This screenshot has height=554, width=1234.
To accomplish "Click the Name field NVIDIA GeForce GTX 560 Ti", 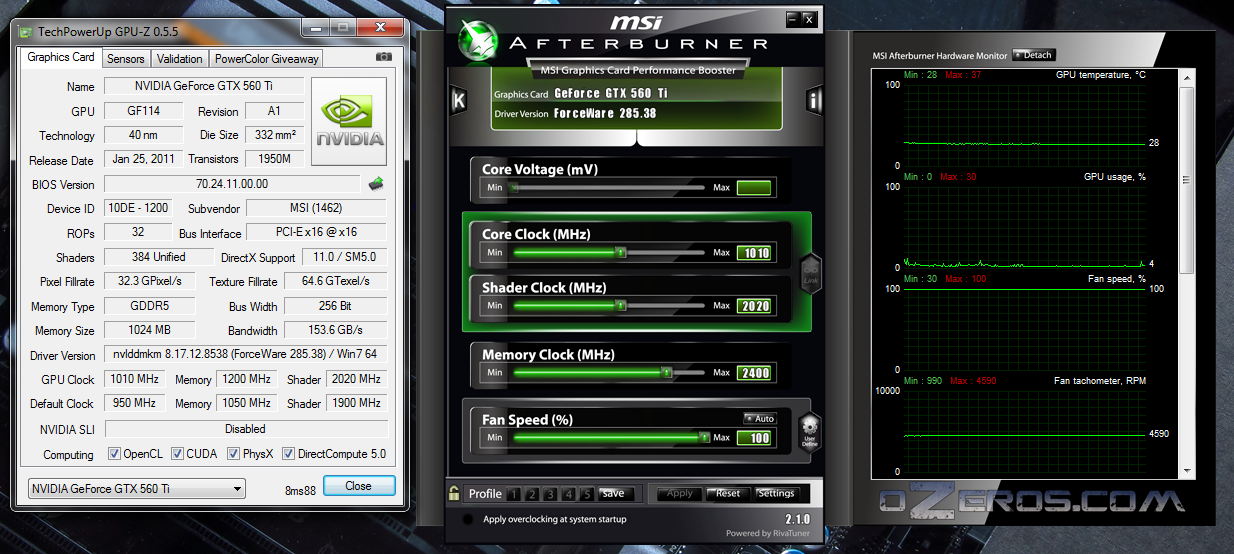I will 203,86.
